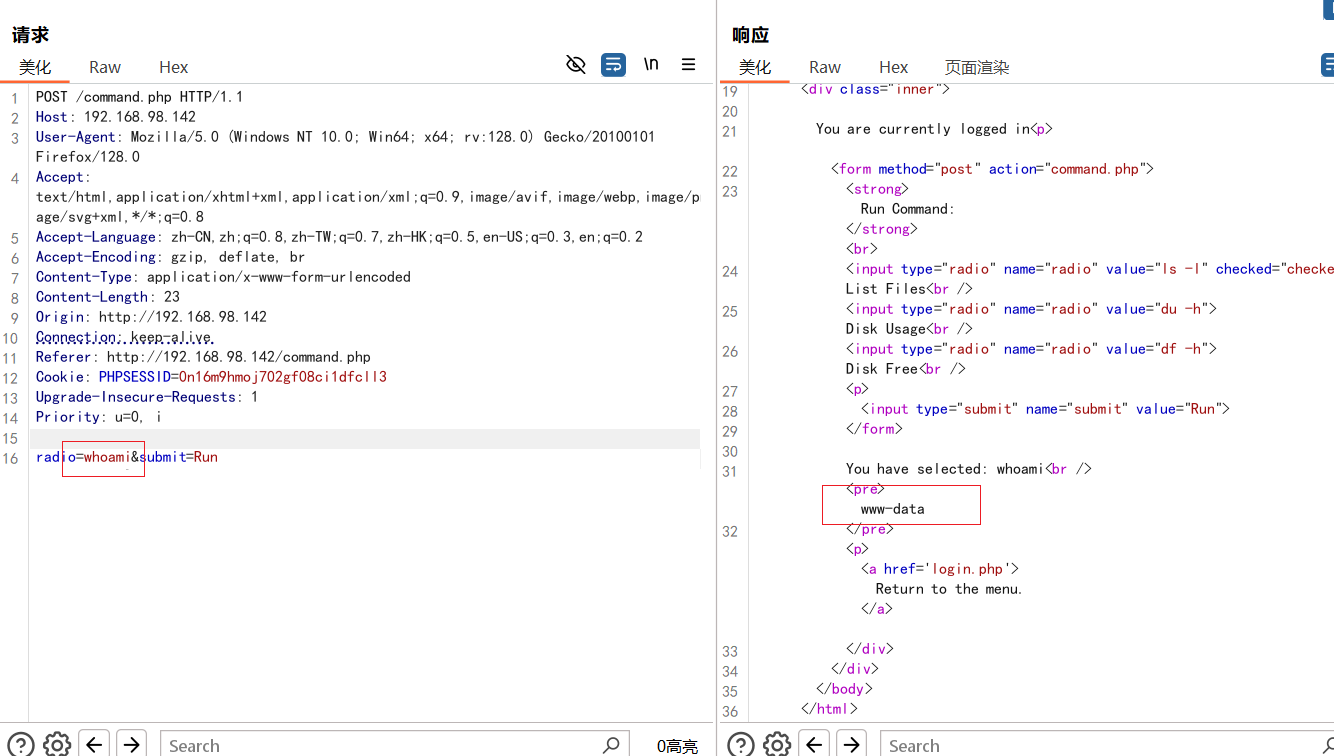Viewport: 1334px width, 756px height.
Task: Click the Accept-Encoding: gzip, deflate, br line
Action: (170, 257)
